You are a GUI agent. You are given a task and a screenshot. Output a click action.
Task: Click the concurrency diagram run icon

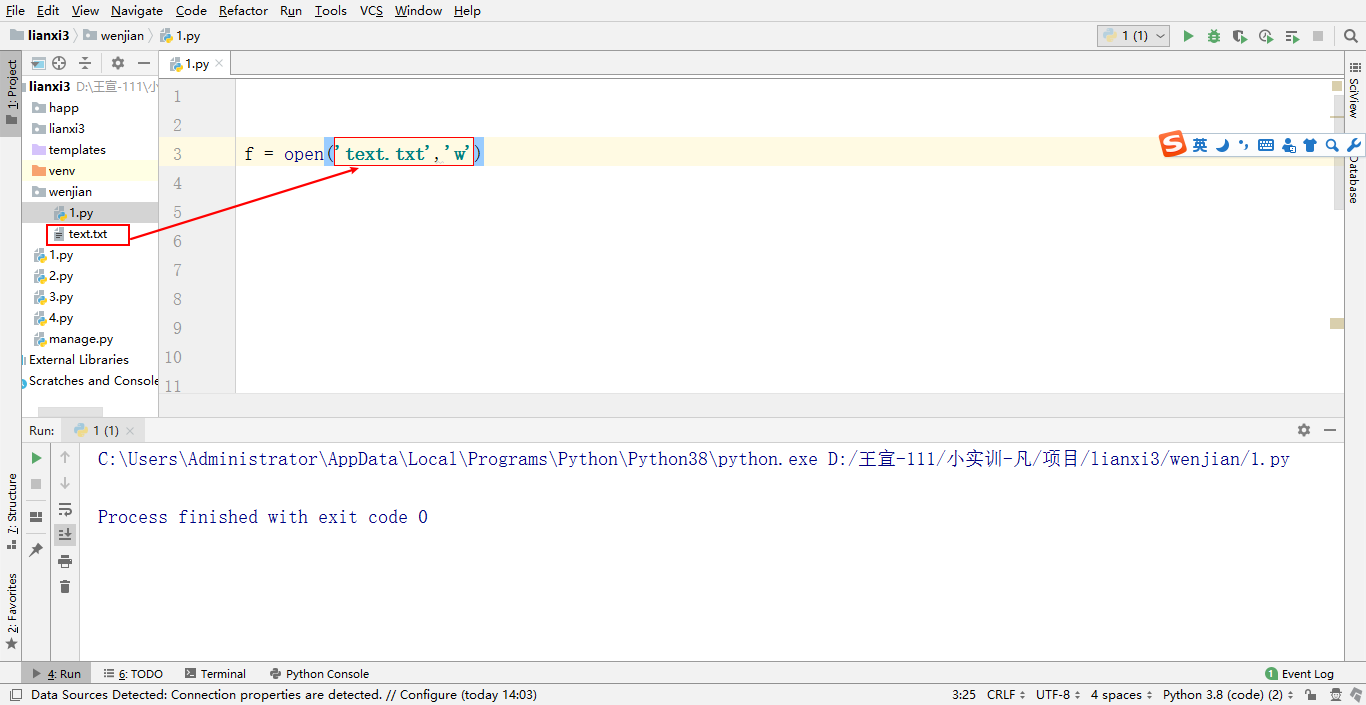1292,36
